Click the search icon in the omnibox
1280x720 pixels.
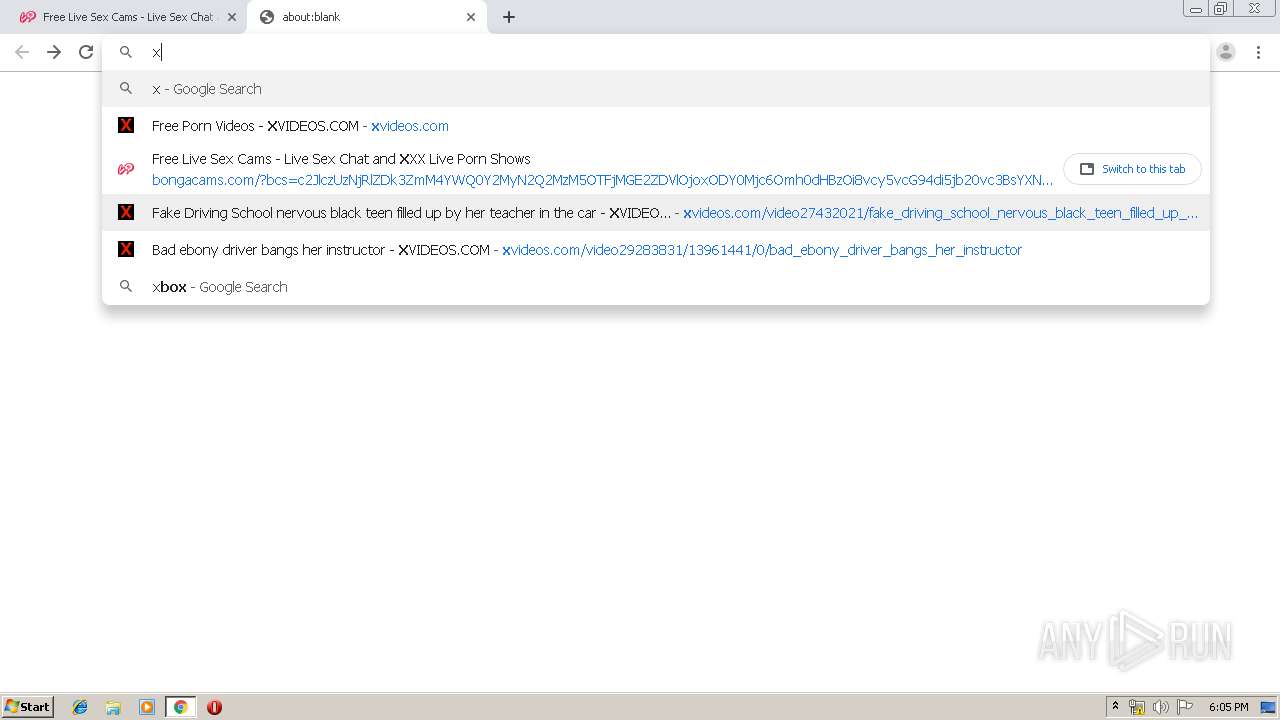click(x=126, y=52)
